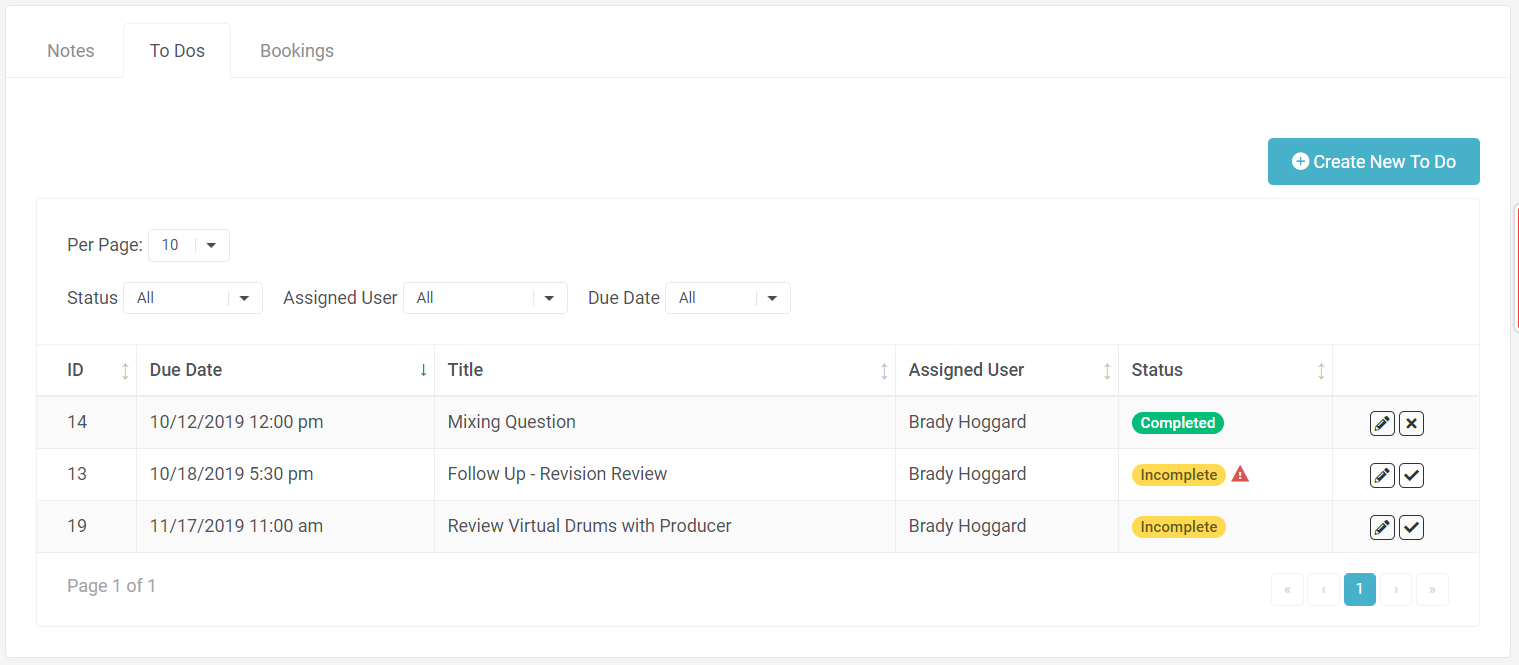This screenshot has width=1519, height=665.
Task: Click the overdue warning triangle icon
Action: coord(1240,474)
